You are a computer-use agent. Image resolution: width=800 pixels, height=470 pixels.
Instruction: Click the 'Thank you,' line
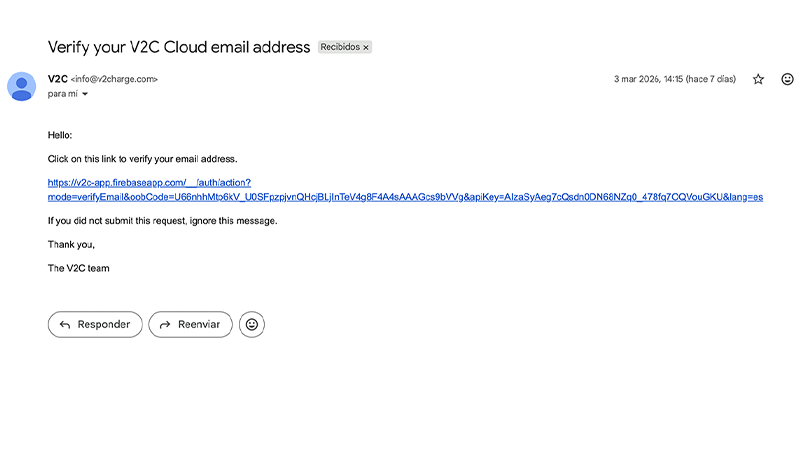tap(71, 244)
